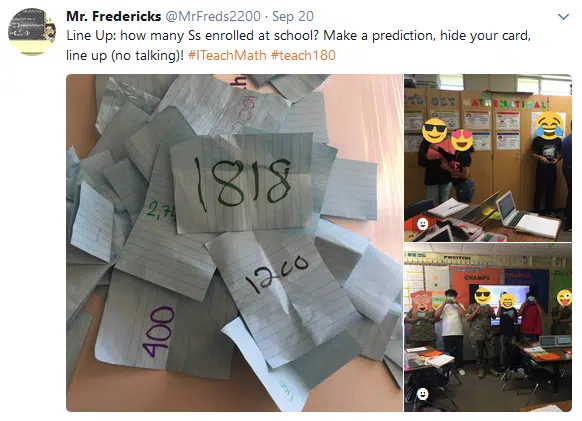The image size is (582, 421).
Task: Click the laughing-crying emoji in top photo
Action: click(x=549, y=125)
